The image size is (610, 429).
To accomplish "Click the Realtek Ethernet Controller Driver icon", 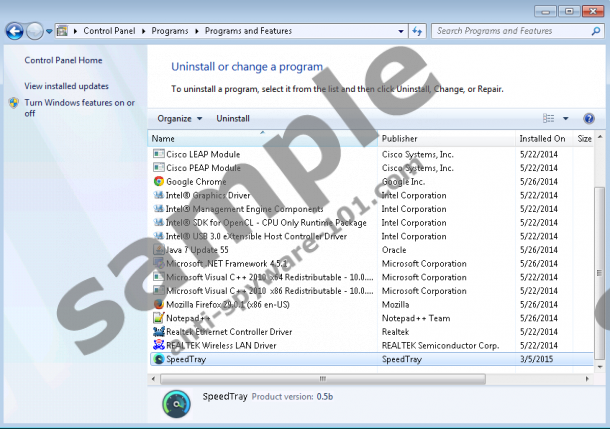I will point(158,332).
